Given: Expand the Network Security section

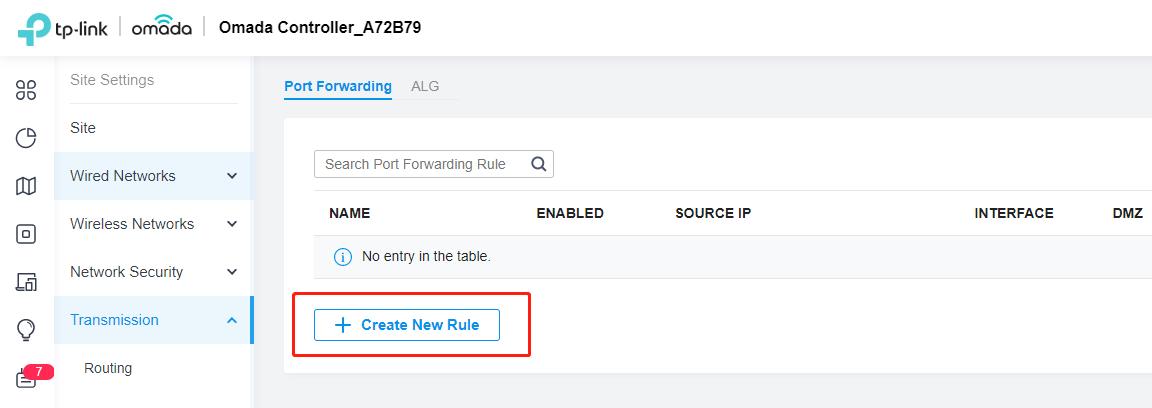Looking at the screenshot, I should pos(154,272).
